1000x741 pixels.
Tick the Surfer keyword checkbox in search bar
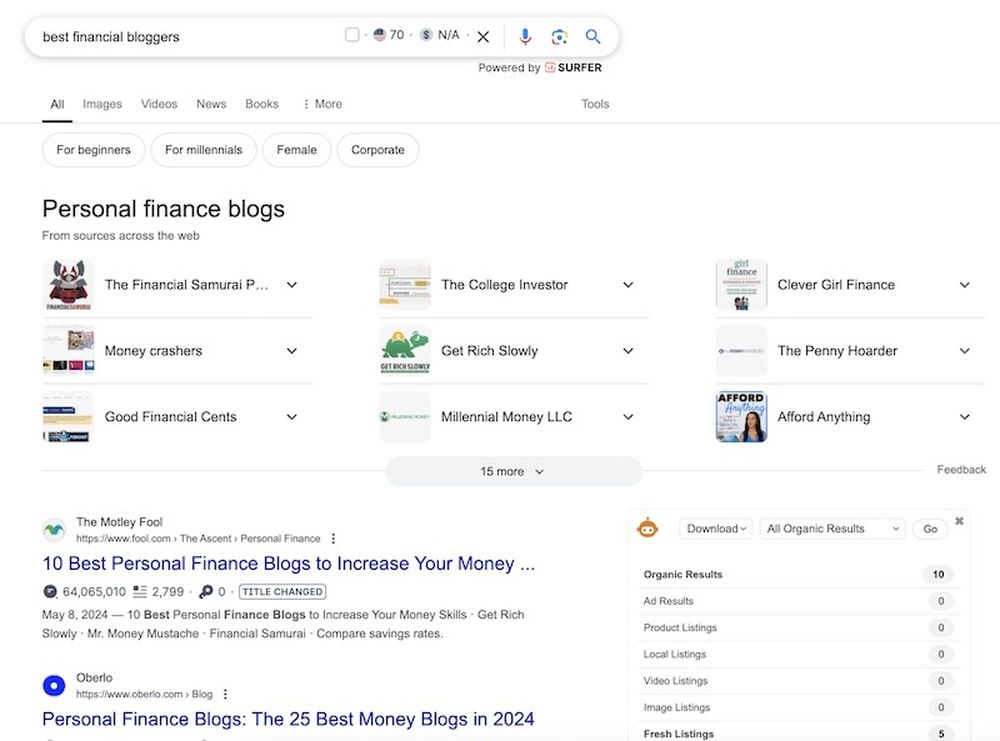click(352, 35)
